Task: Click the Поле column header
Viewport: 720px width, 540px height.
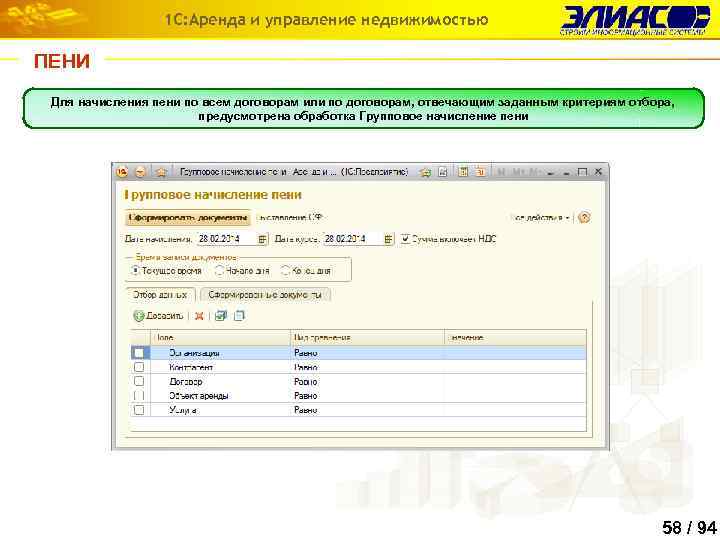Action: pos(220,338)
